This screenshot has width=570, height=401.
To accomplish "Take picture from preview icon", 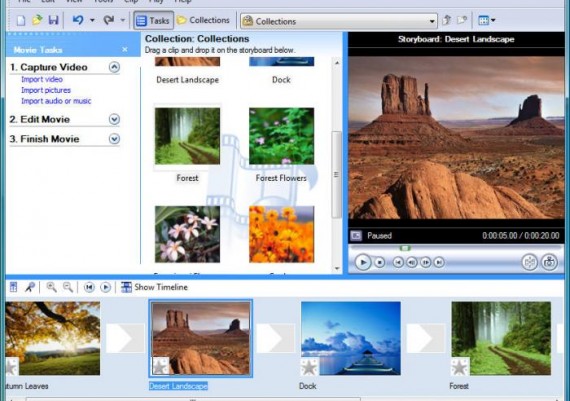I will pos(549,262).
